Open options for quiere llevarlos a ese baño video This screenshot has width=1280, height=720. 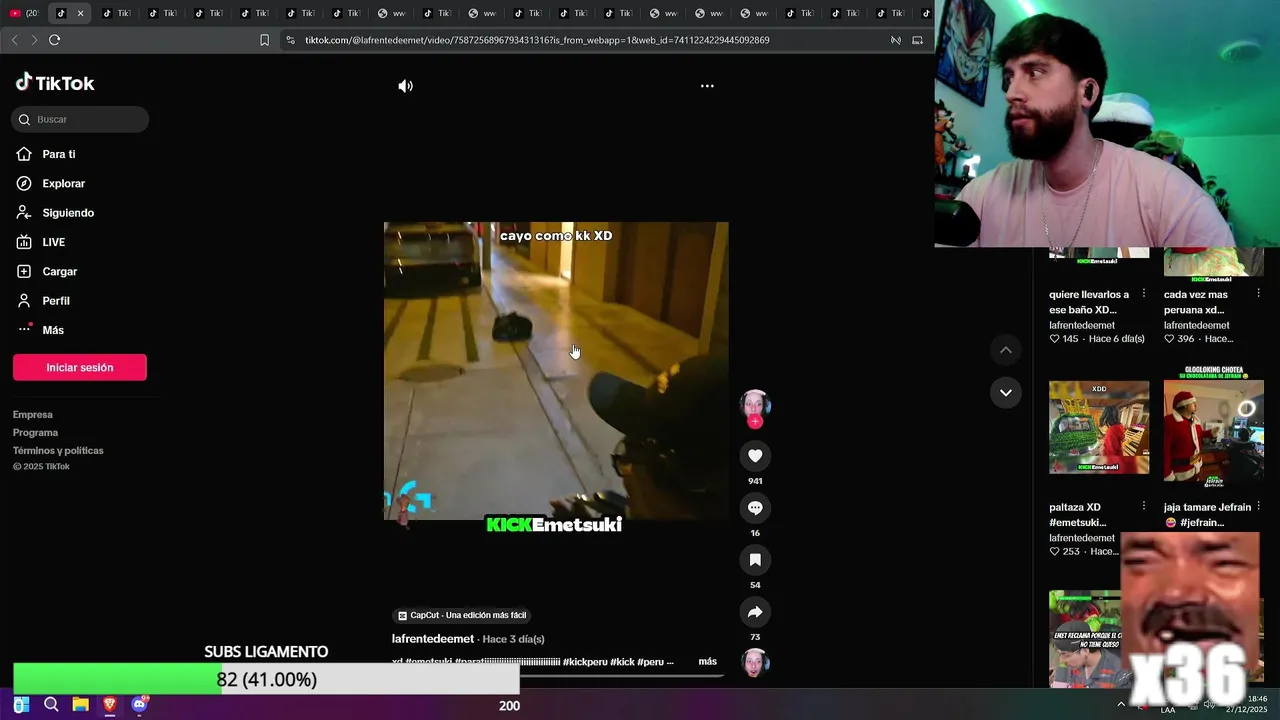[1144, 295]
